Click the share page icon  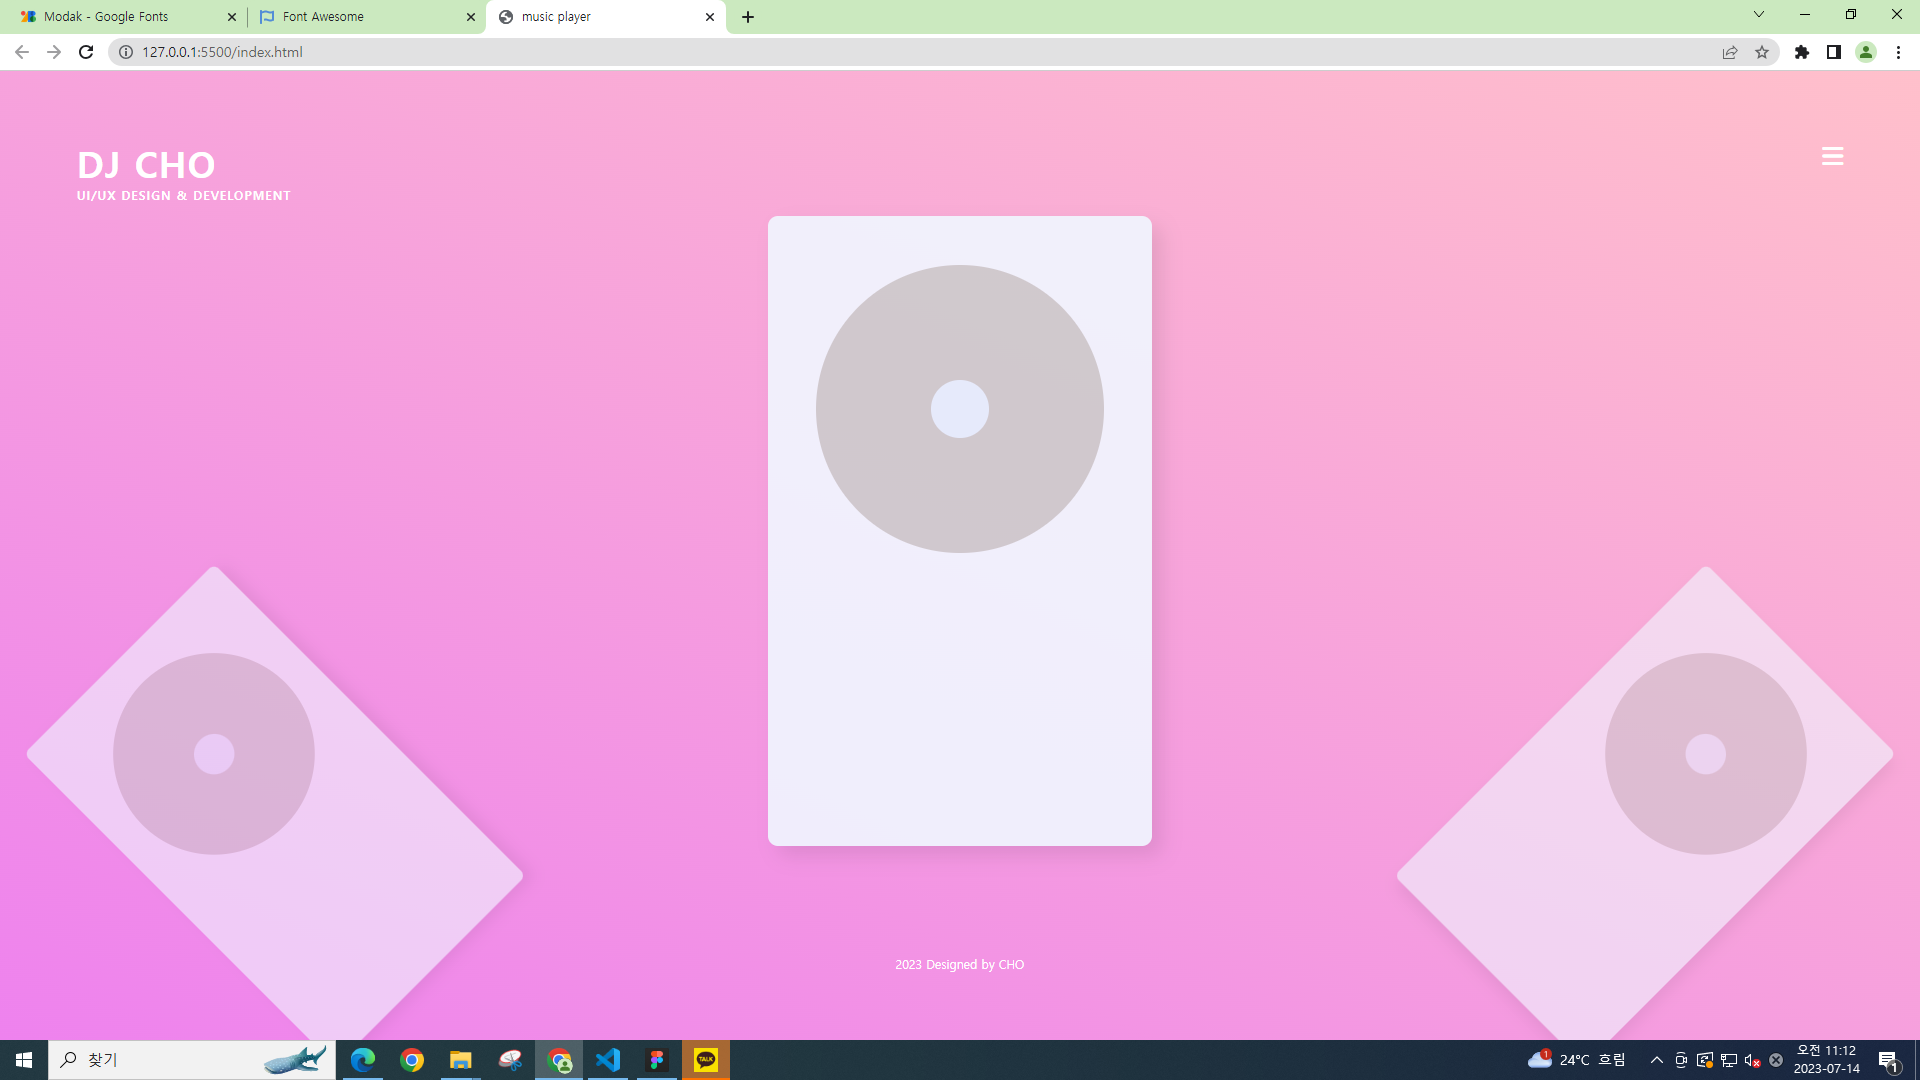[1730, 52]
